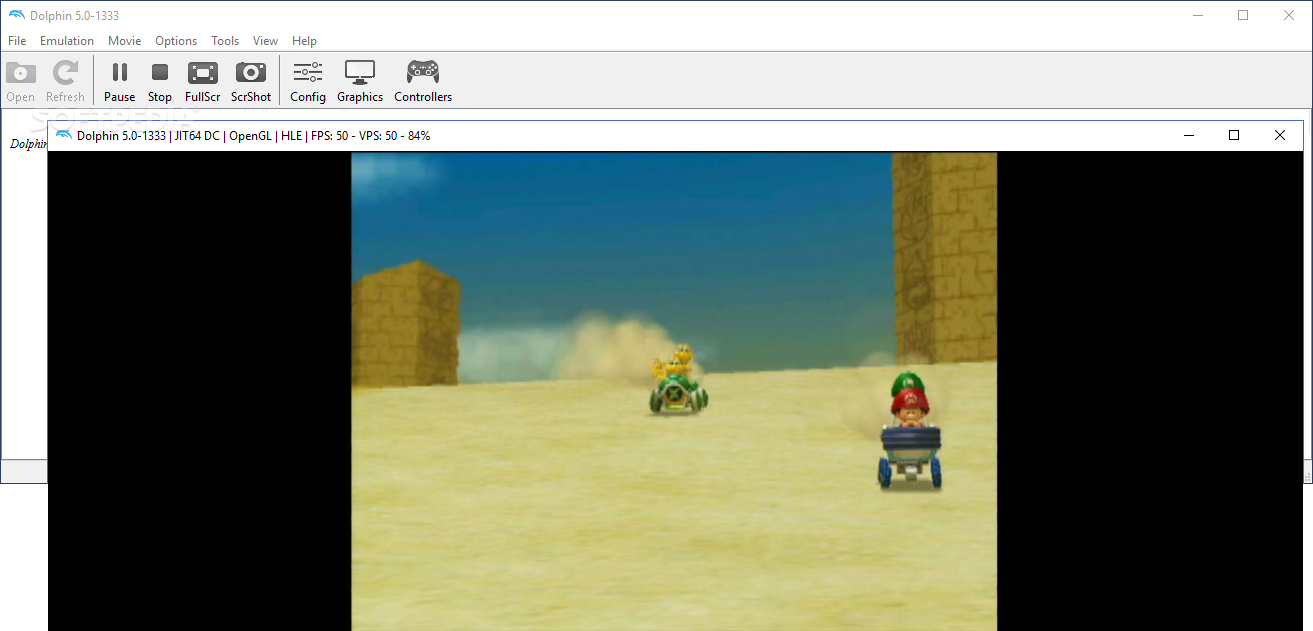1313x631 pixels.
Task: Minimize the main Dolphin window
Action: (1197, 15)
